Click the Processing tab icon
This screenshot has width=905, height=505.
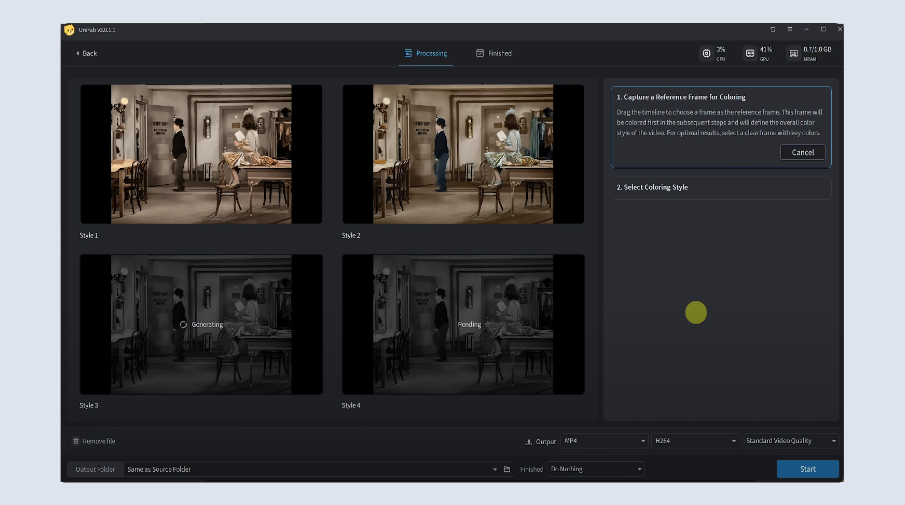[x=408, y=53]
